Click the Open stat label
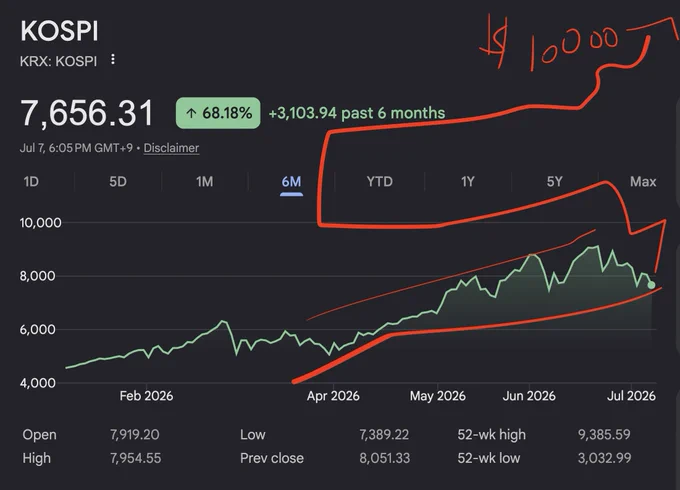 39,434
